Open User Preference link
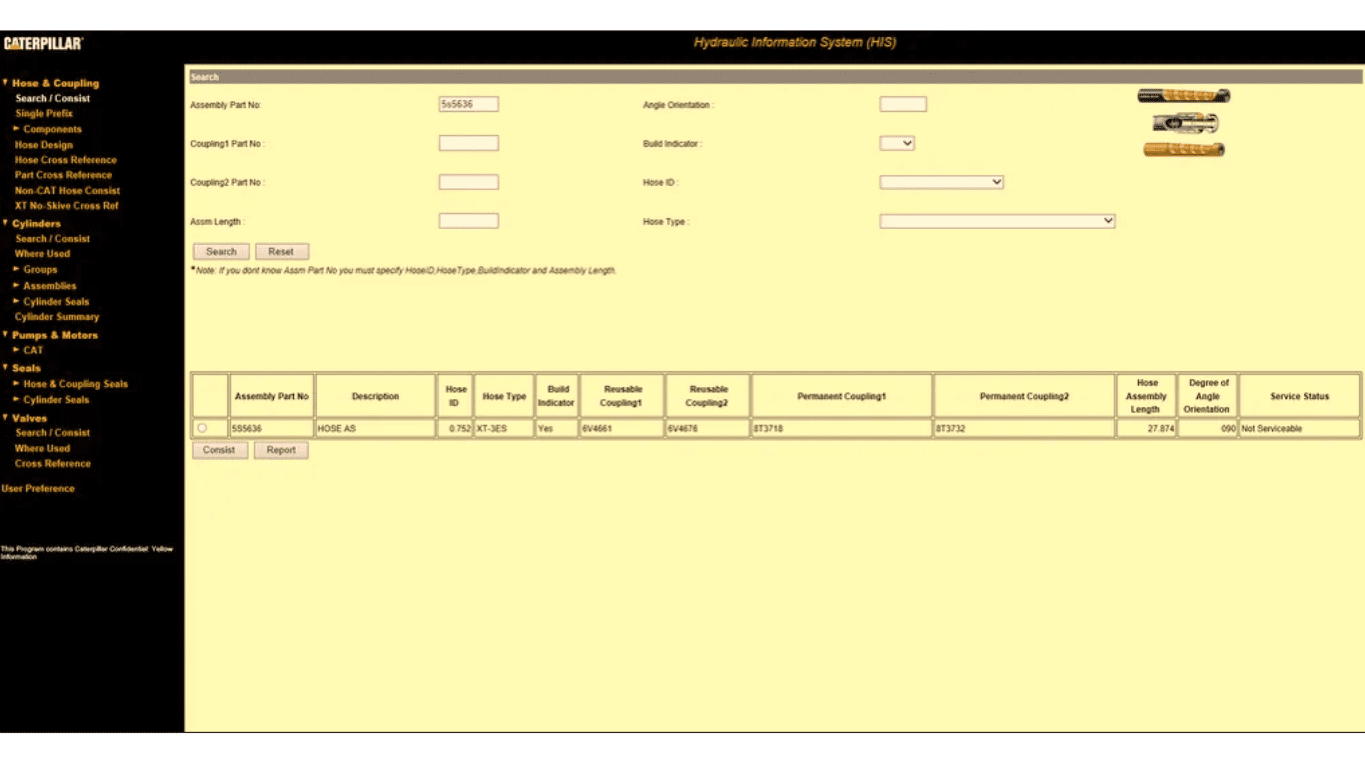The height and width of the screenshot is (767, 1365). pyautogui.click(x=38, y=489)
